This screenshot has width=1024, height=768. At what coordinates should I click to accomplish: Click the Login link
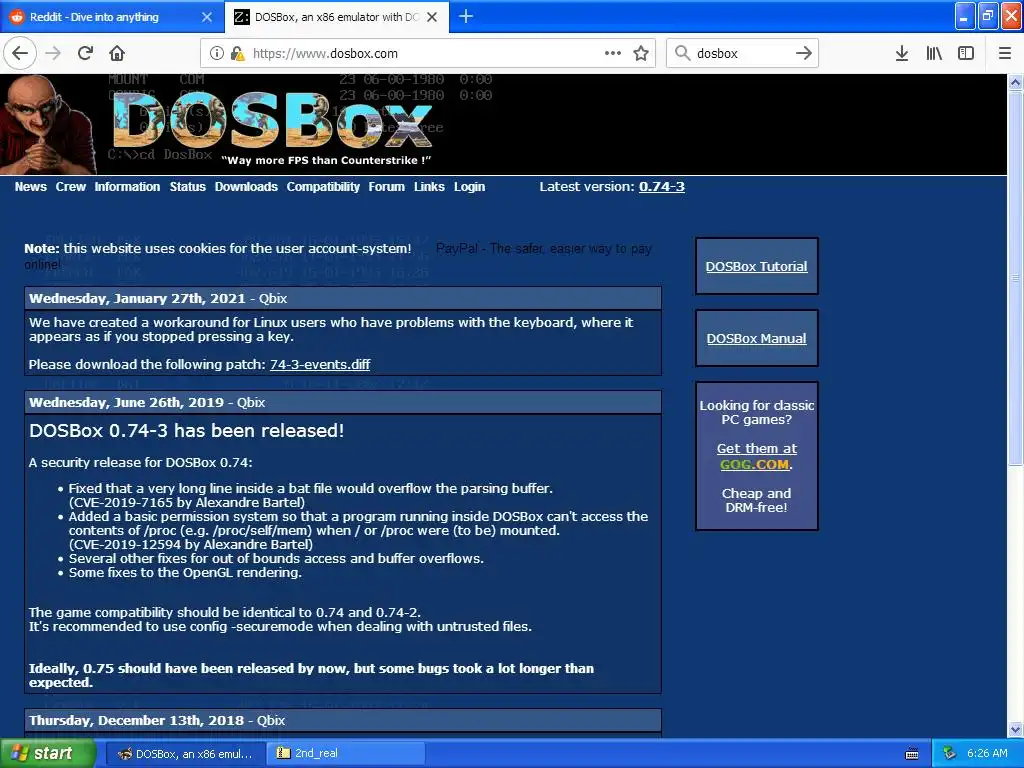[470, 187]
